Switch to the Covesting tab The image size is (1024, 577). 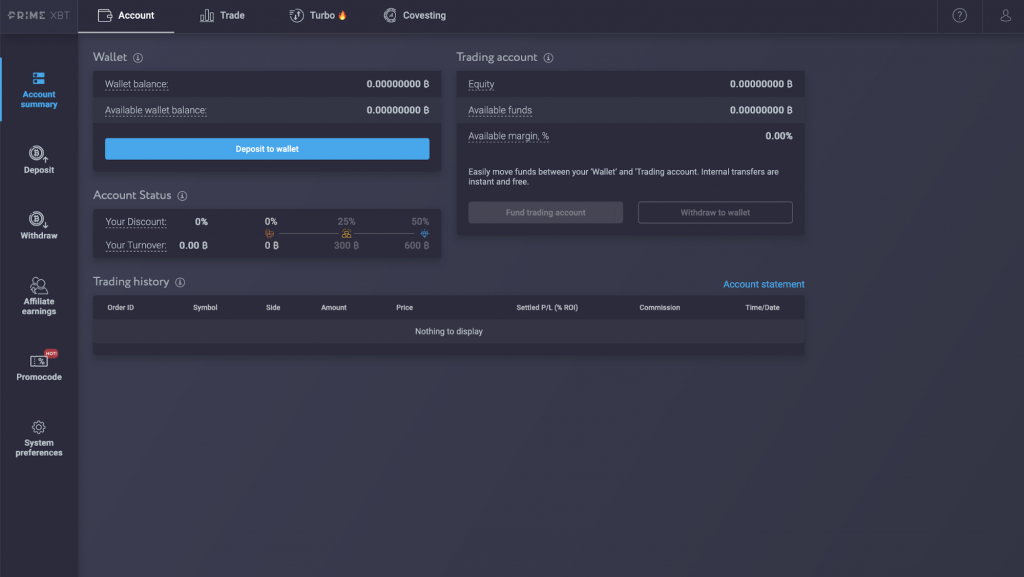(414, 15)
